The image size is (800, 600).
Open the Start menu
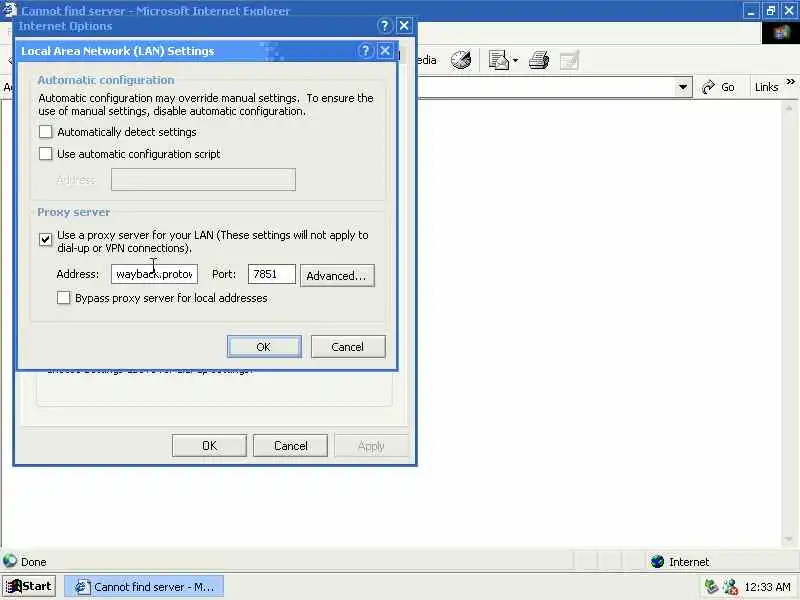(29, 586)
